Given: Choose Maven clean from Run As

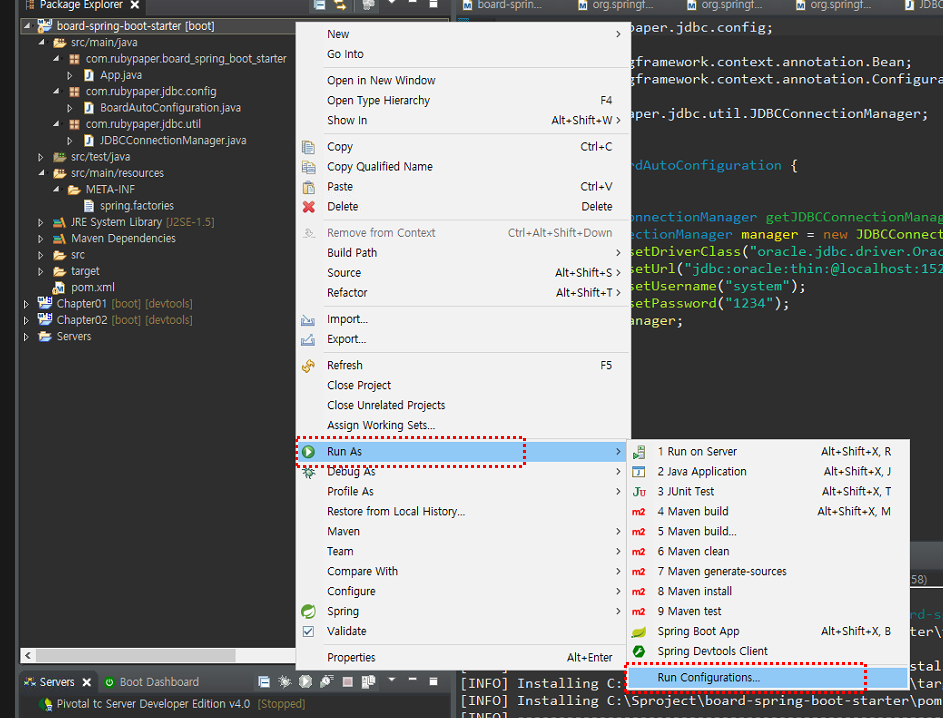Looking at the screenshot, I should tap(767, 551).
